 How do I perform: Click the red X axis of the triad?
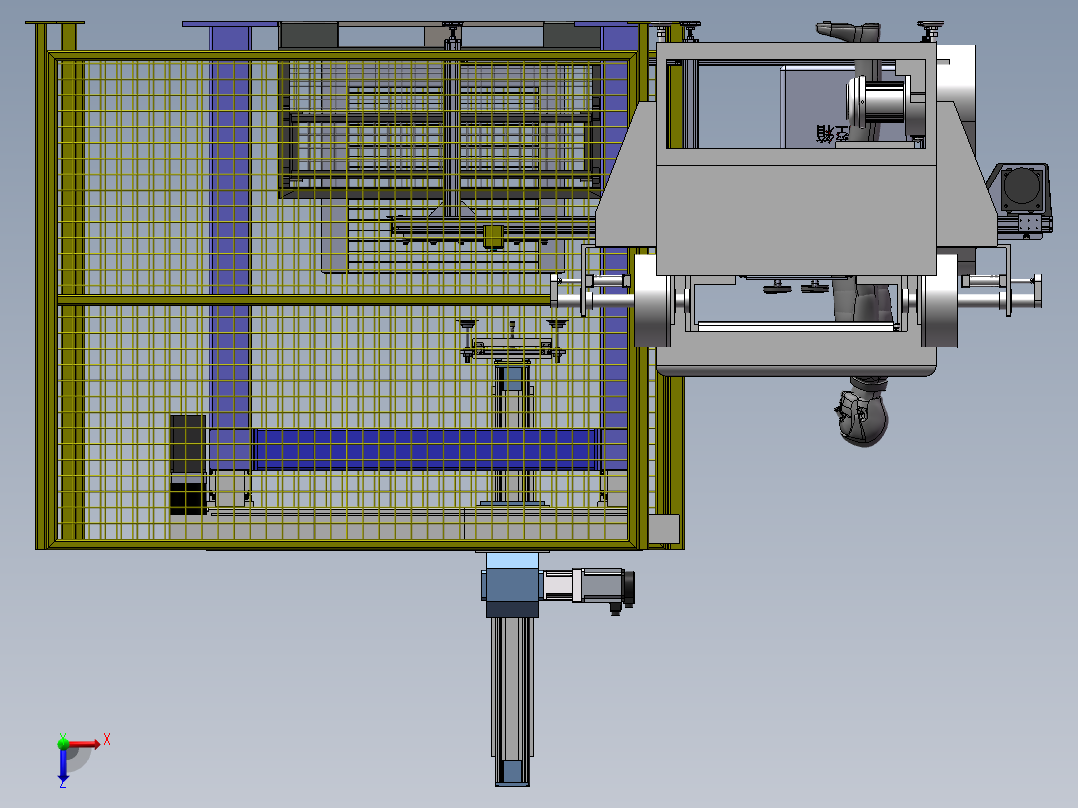pyautogui.click(x=85, y=743)
